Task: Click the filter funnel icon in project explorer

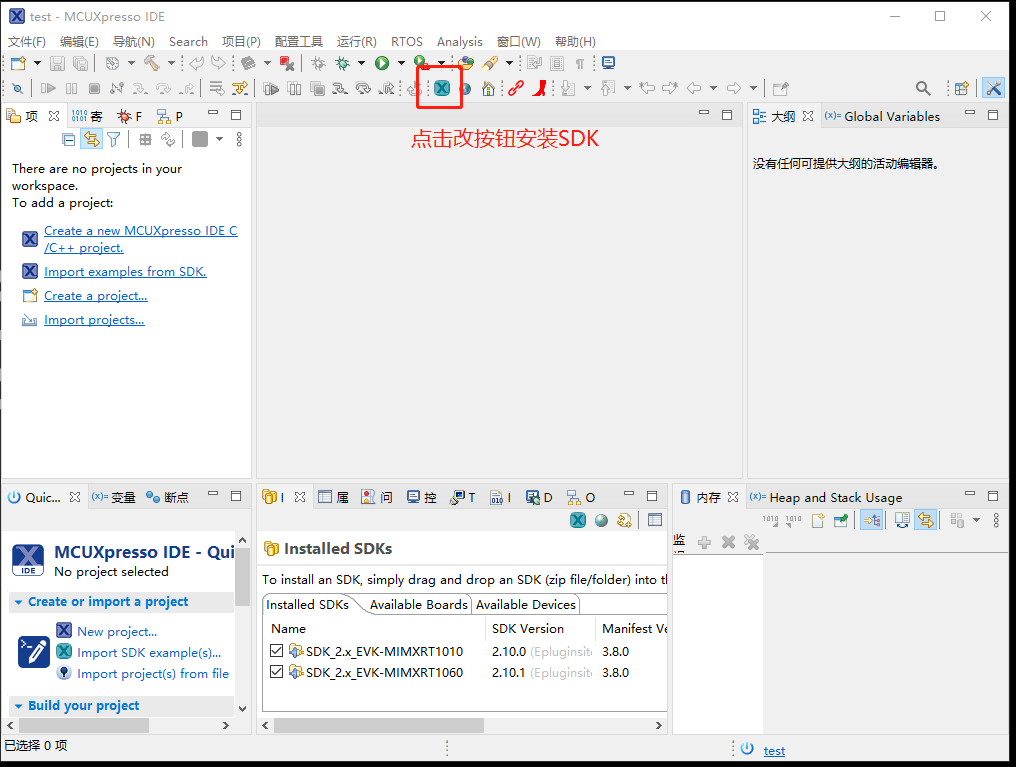Action: click(113, 139)
